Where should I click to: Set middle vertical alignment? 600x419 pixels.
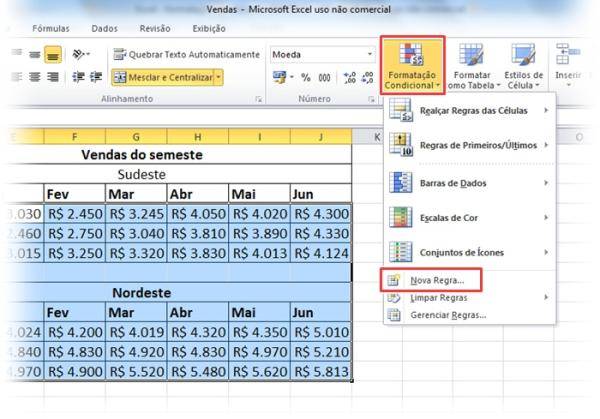35,55
